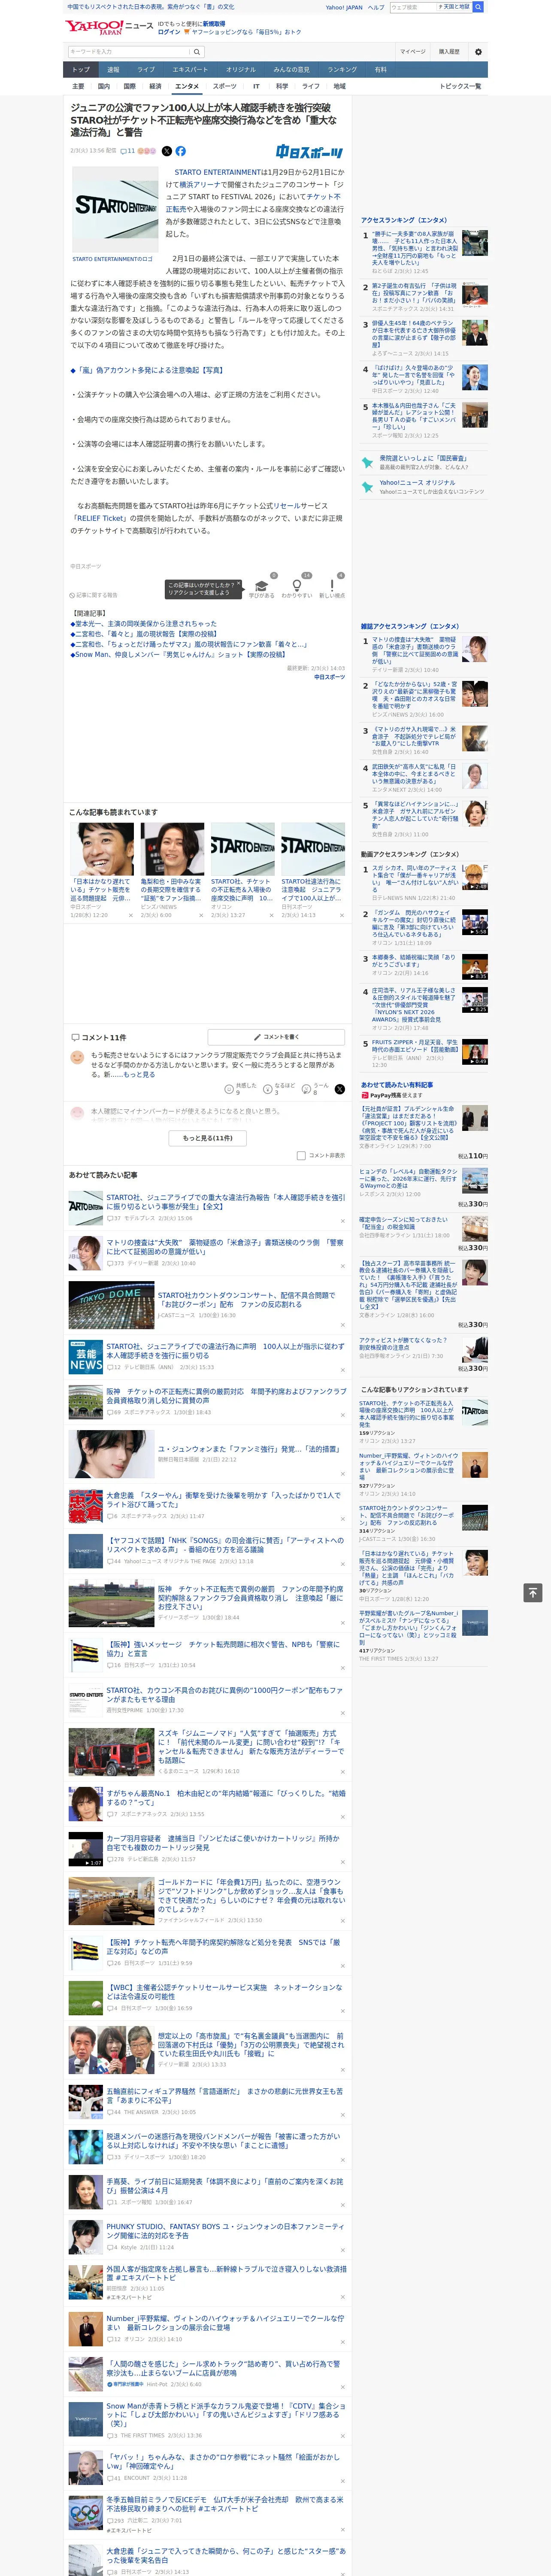This screenshot has width=551, height=2576.
Task: Select the エンタメ category tab
Action: click(187, 86)
